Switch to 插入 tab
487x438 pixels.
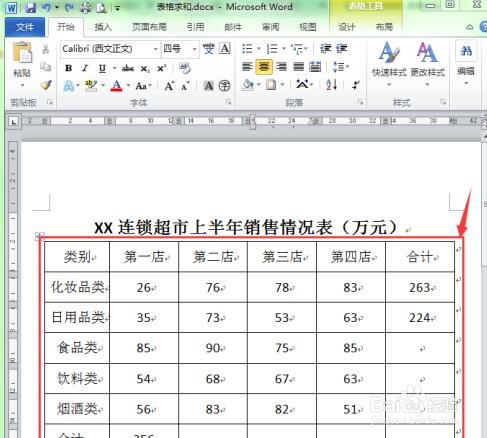point(103,27)
